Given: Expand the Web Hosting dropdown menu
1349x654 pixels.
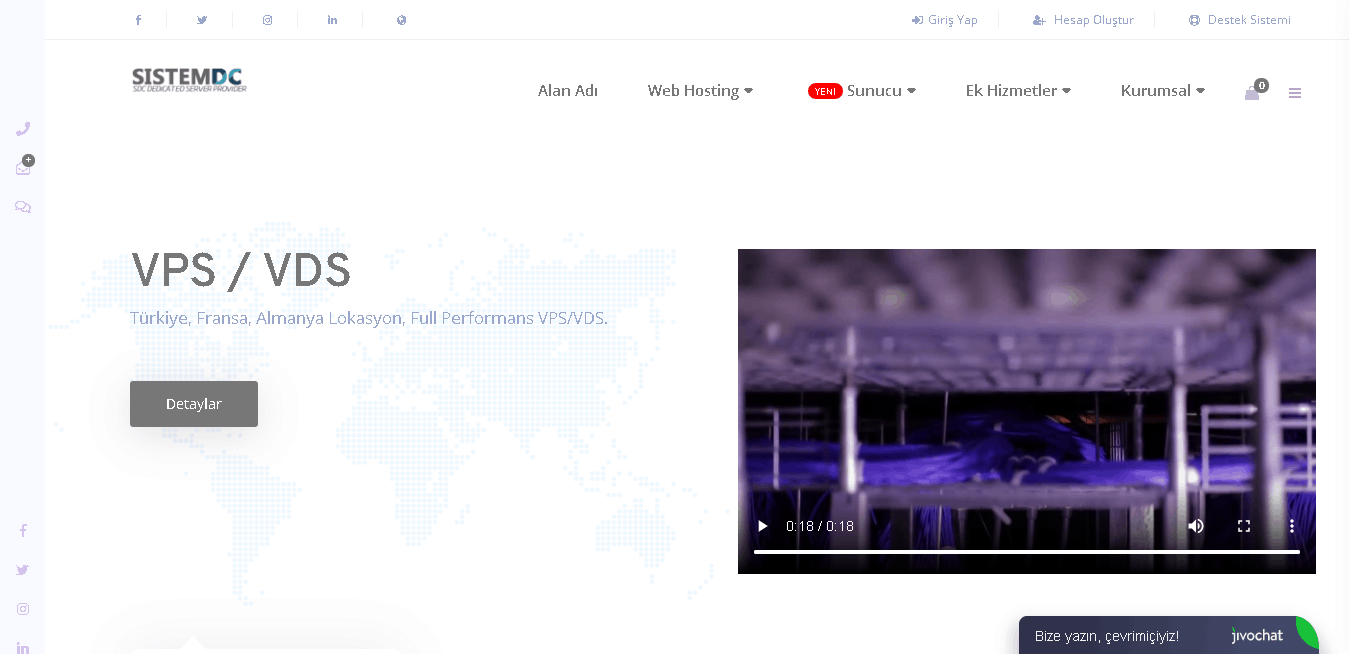Looking at the screenshot, I should (700, 91).
